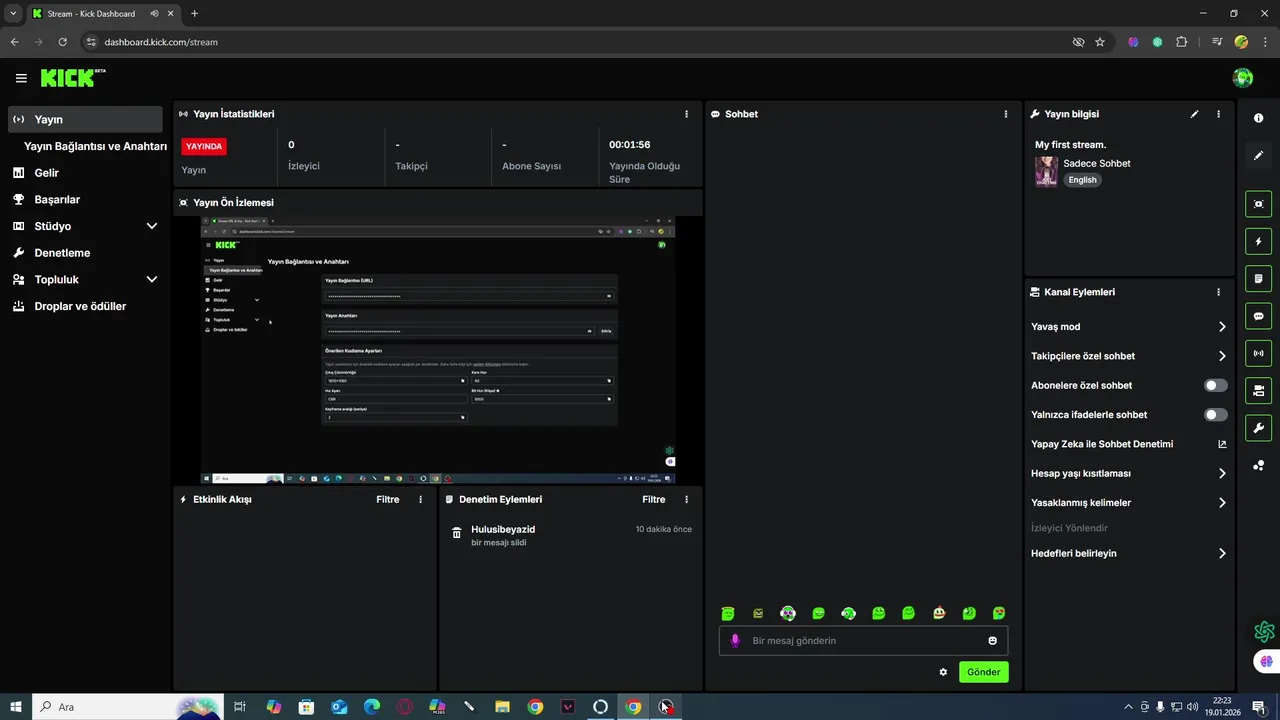Screen dimensions: 1280x720
Task: Focus the Bir mesaj gönderin input
Action: pyautogui.click(x=863, y=640)
